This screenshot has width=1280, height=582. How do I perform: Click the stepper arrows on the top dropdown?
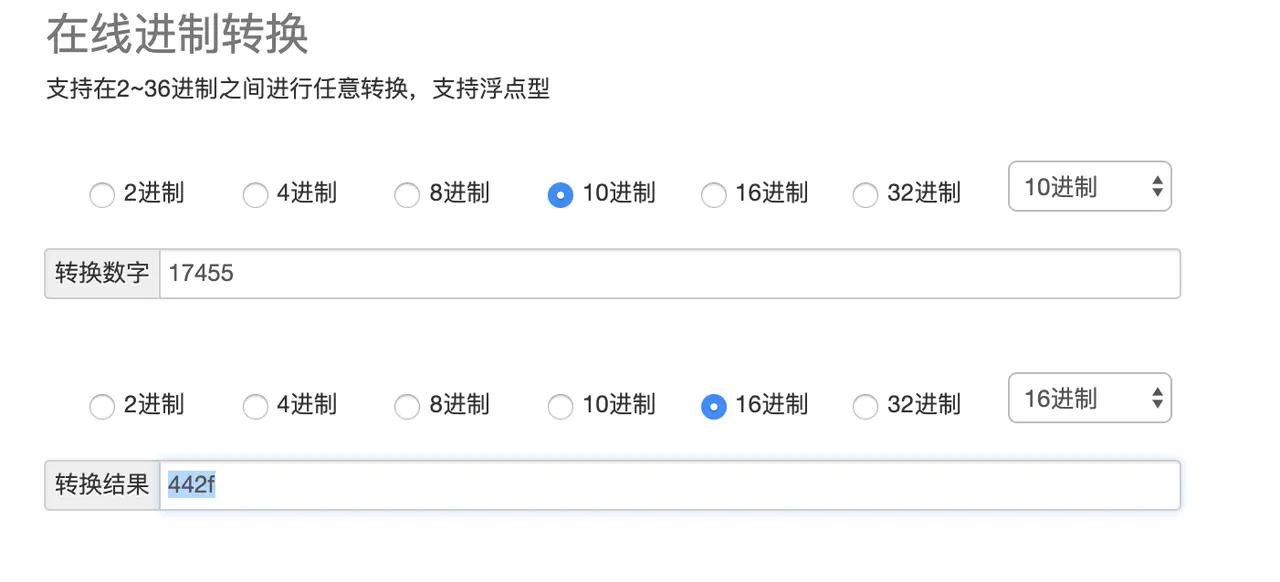[1158, 186]
